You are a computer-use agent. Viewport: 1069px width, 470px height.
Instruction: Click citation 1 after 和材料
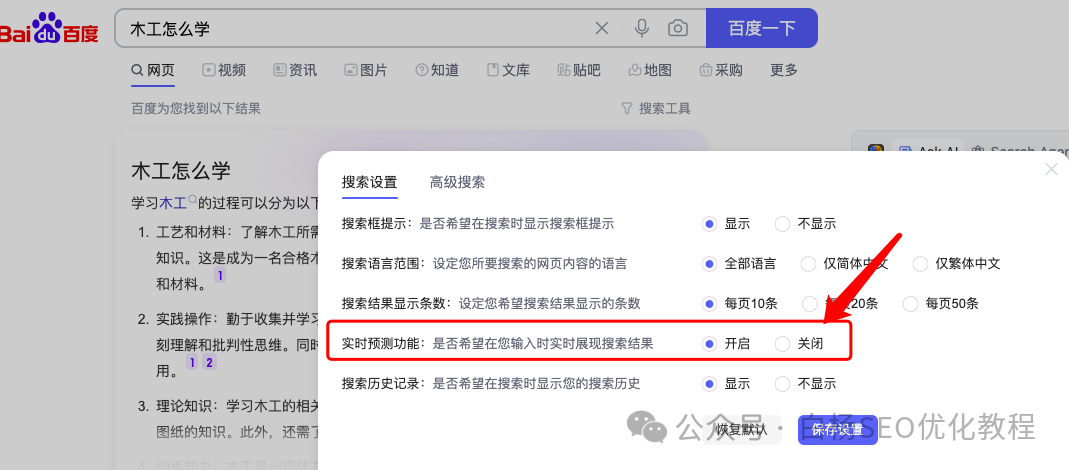(220, 276)
